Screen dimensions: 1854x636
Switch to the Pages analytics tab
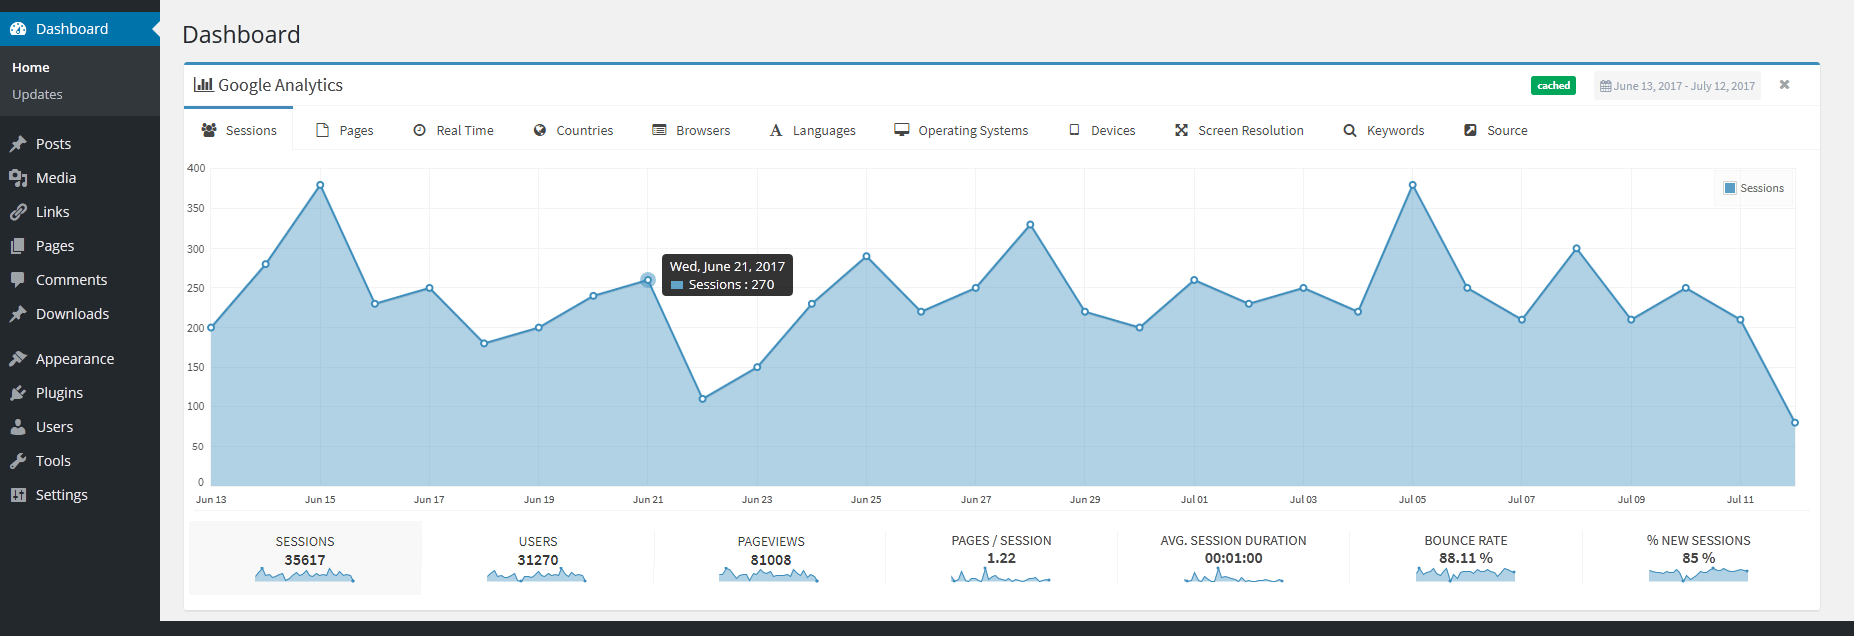345,130
